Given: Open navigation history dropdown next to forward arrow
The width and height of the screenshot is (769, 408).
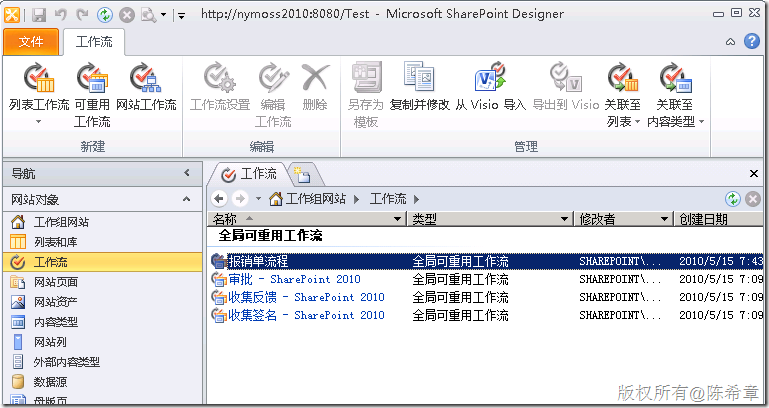Looking at the screenshot, I should tap(259, 199).
